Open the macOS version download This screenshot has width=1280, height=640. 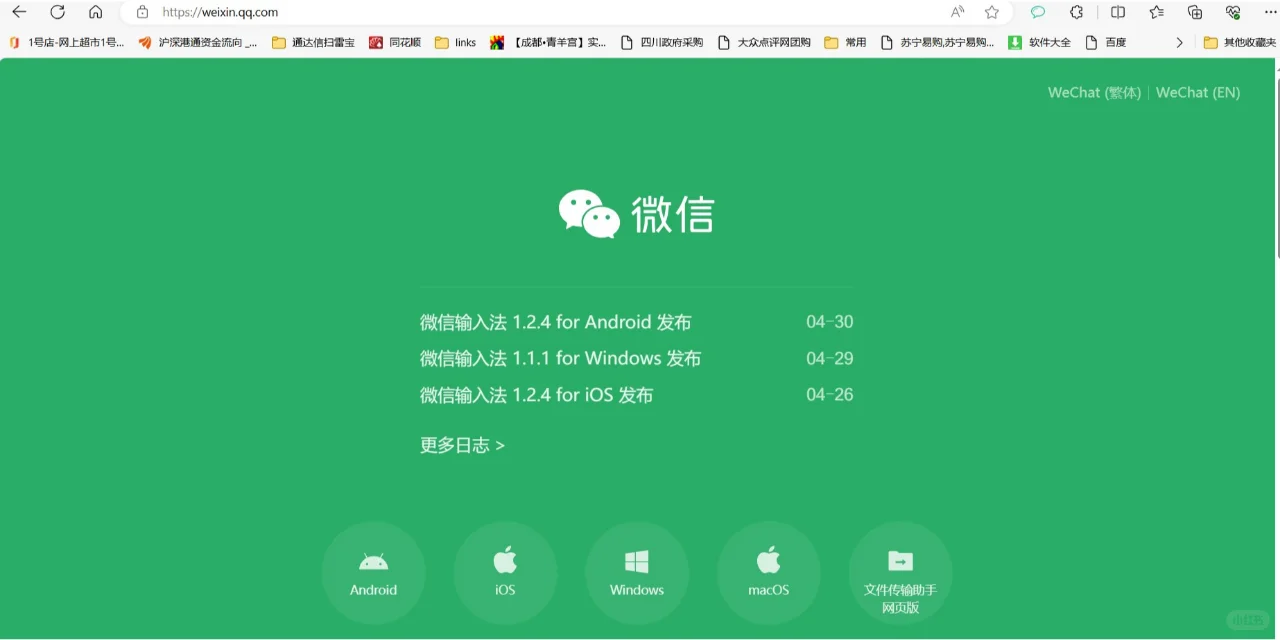[768, 572]
